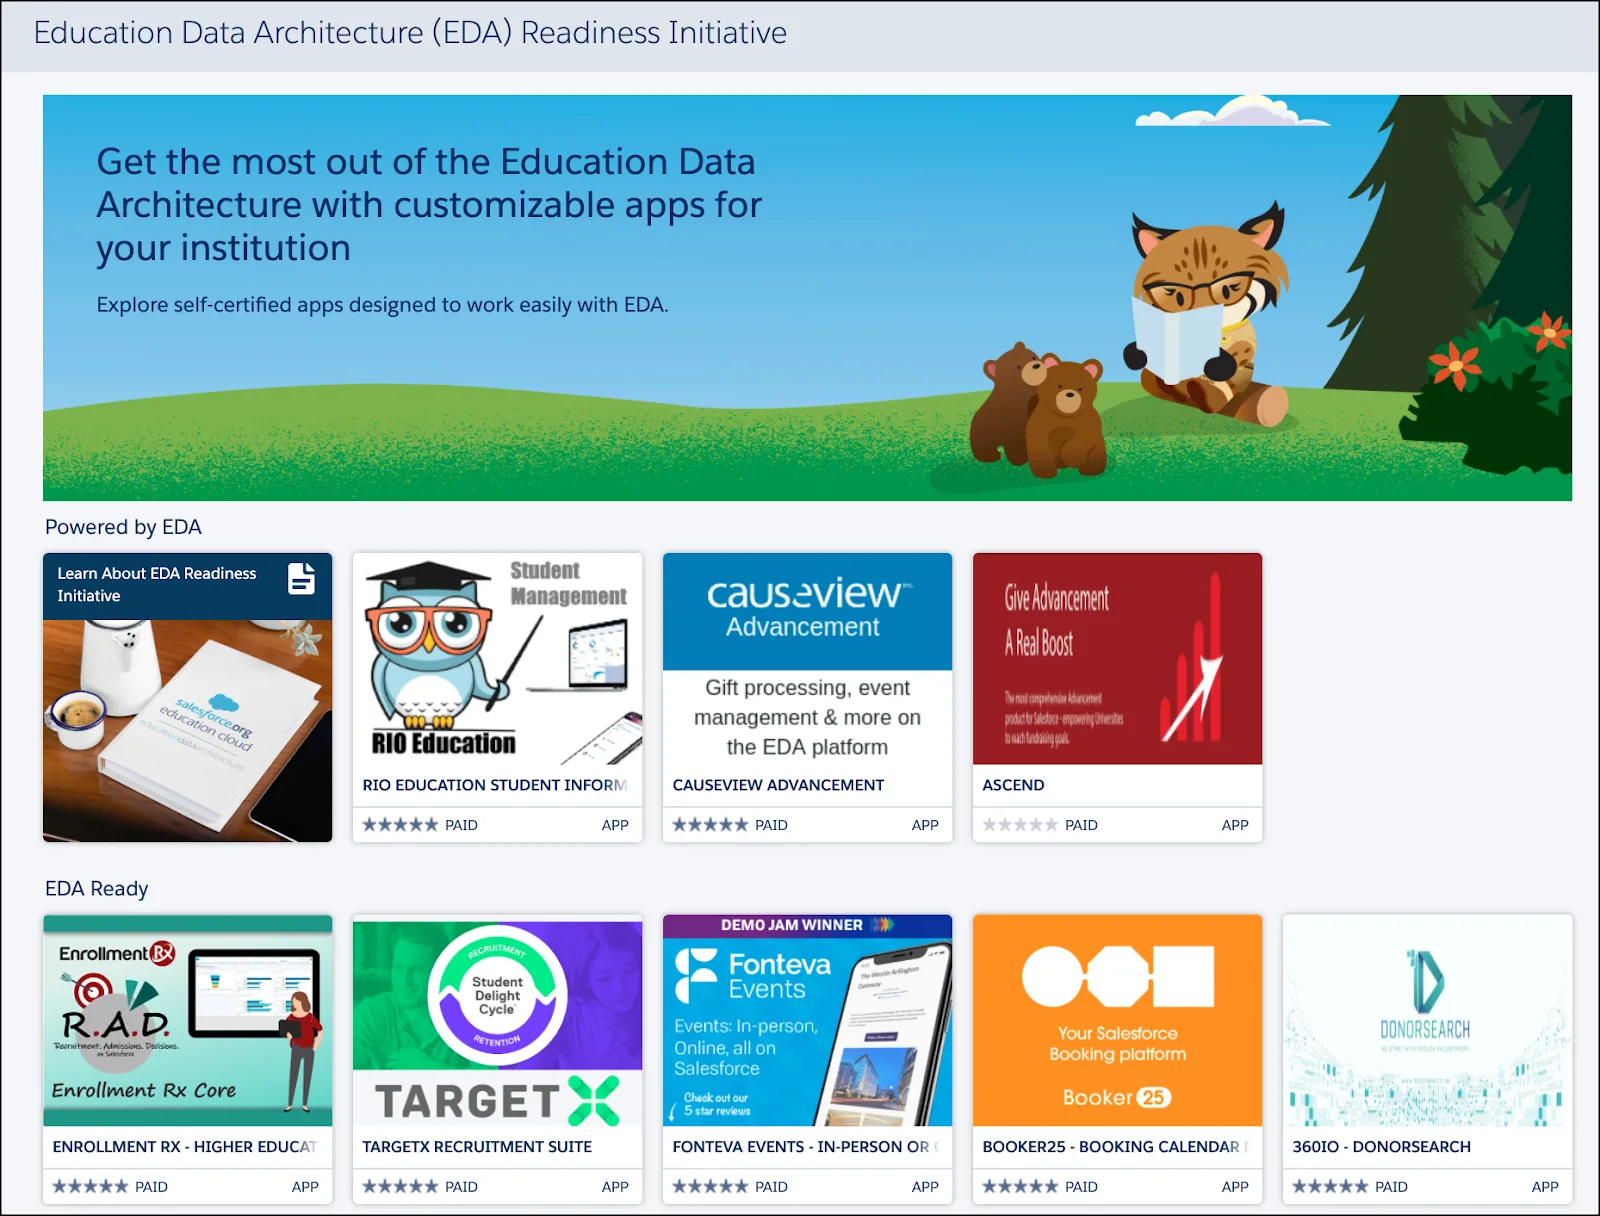Click the PAID label on TargetX card
Screen dimensions: 1600x1216
[x=461, y=1187]
